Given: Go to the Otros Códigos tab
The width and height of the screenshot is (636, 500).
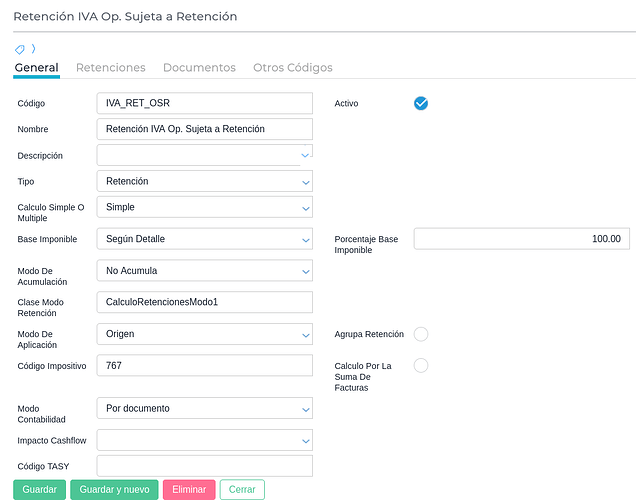Looking at the screenshot, I should pyautogui.click(x=293, y=68).
